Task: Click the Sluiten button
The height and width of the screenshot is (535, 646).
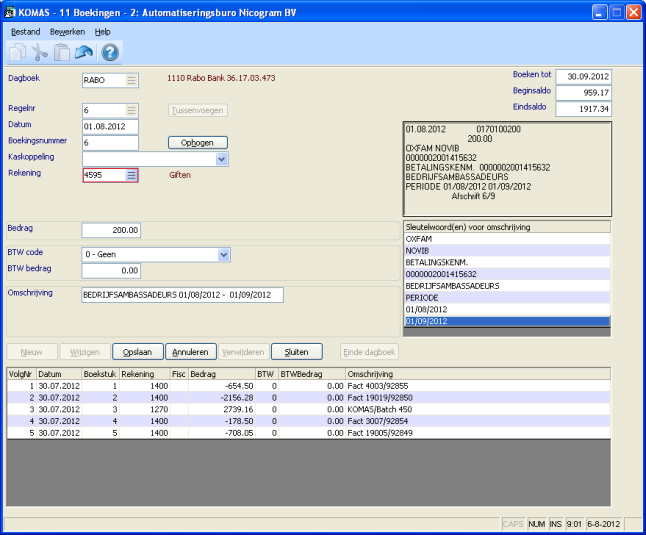Action: 297,352
